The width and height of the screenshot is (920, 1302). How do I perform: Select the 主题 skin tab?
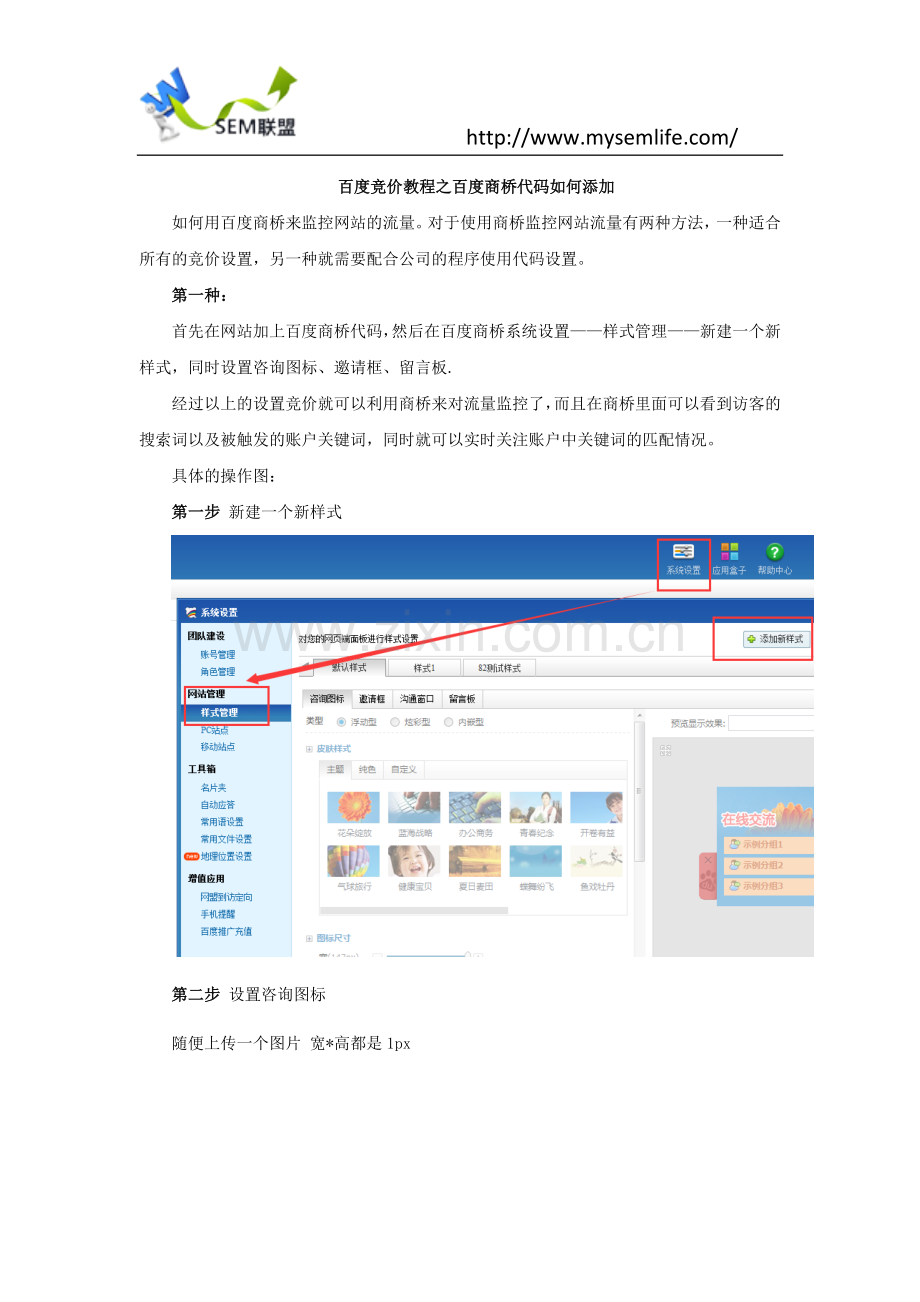[x=336, y=769]
